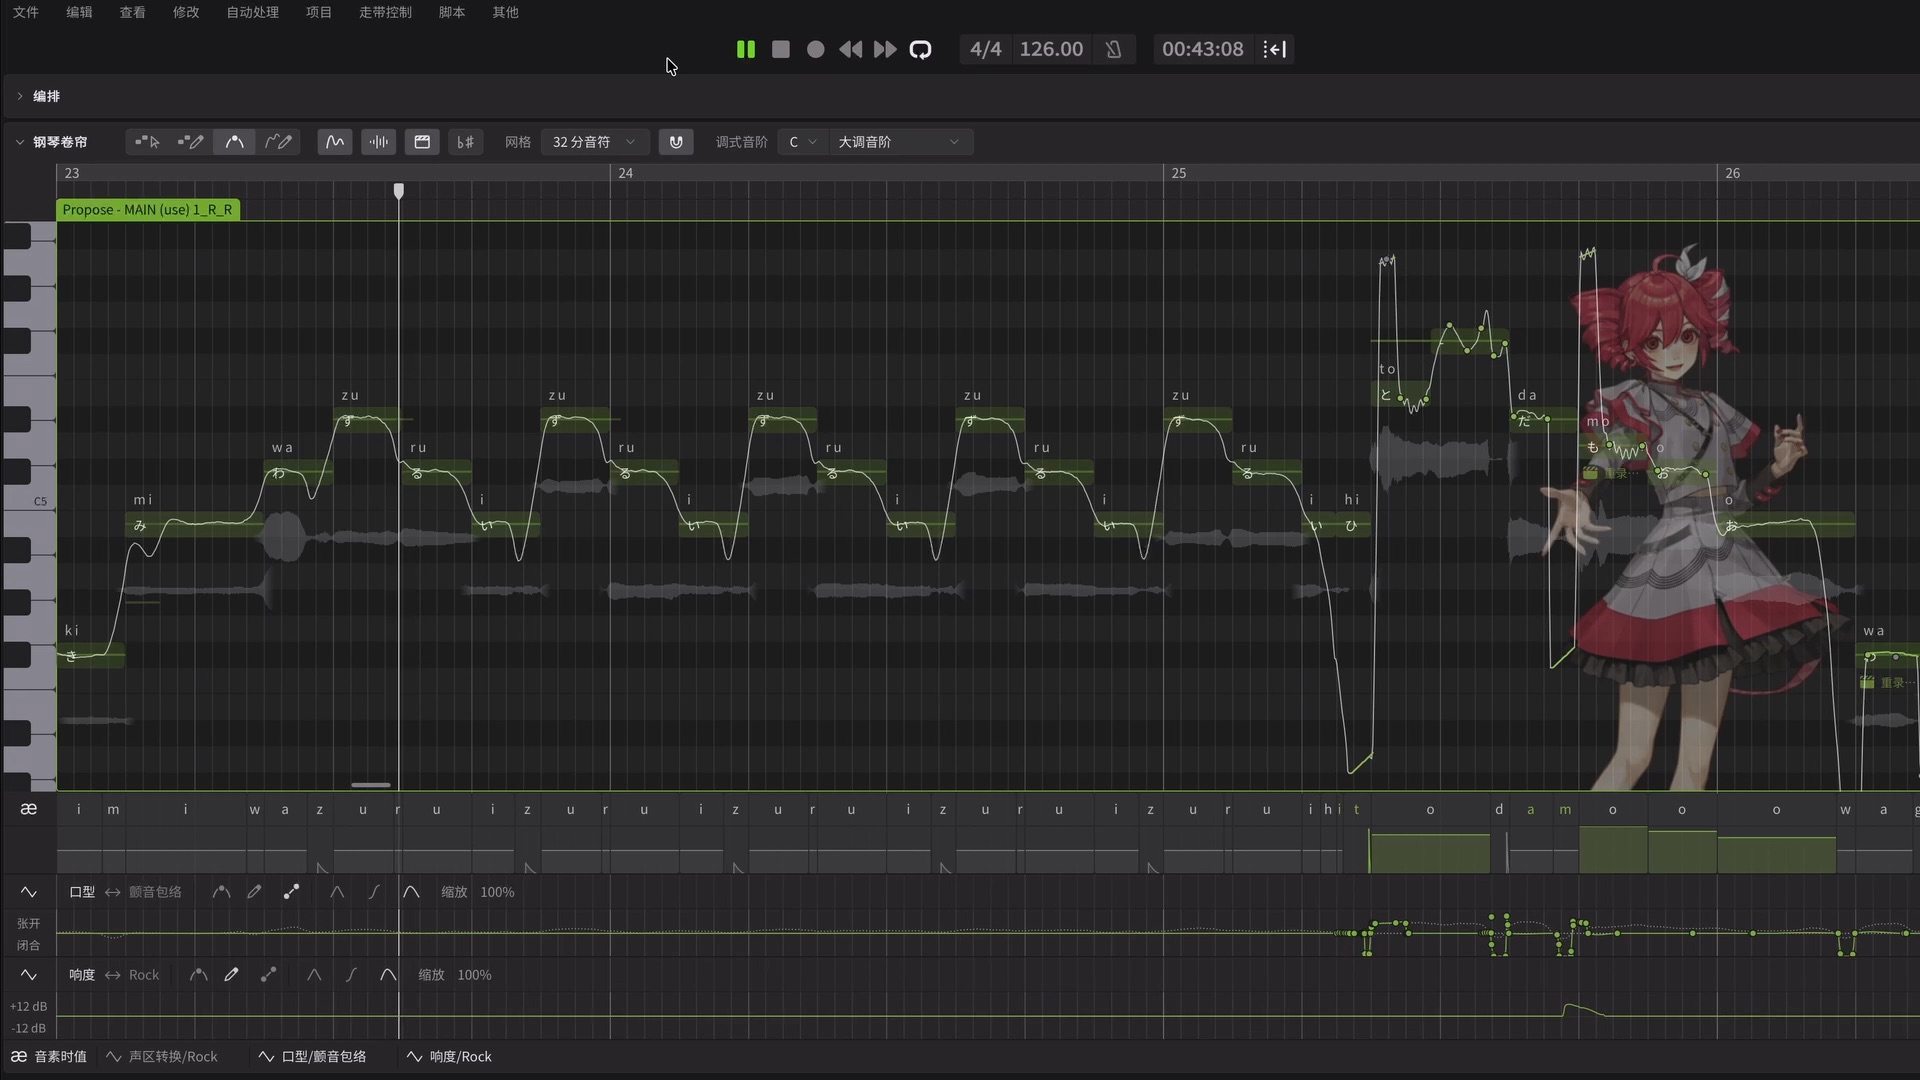Image resolution: width=1920 pixels, height=1080 pixels.
Task: Collapse the 钢琴卷帘 piano roll panel
Action: (x=20, y=142)
